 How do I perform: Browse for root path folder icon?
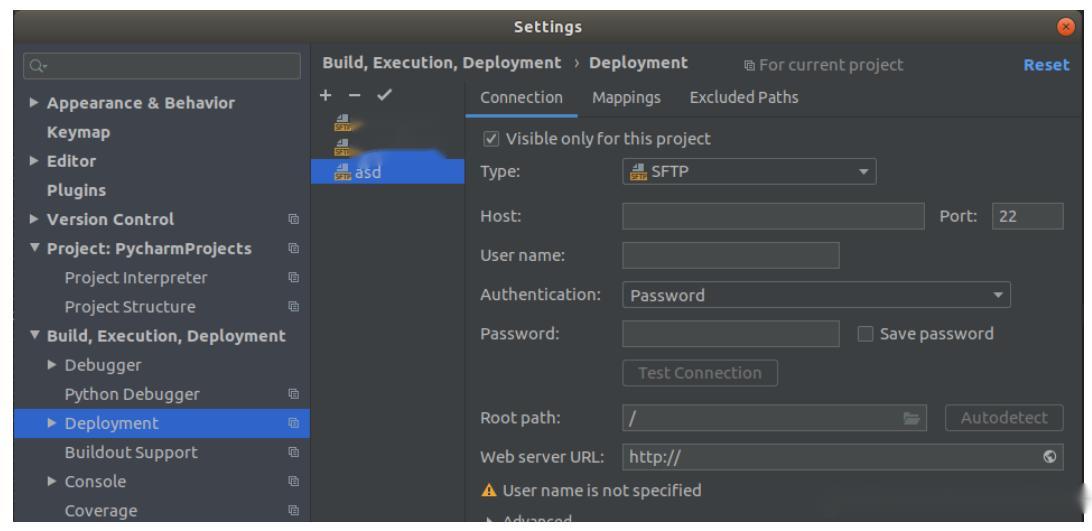click(x=911, y=419)
